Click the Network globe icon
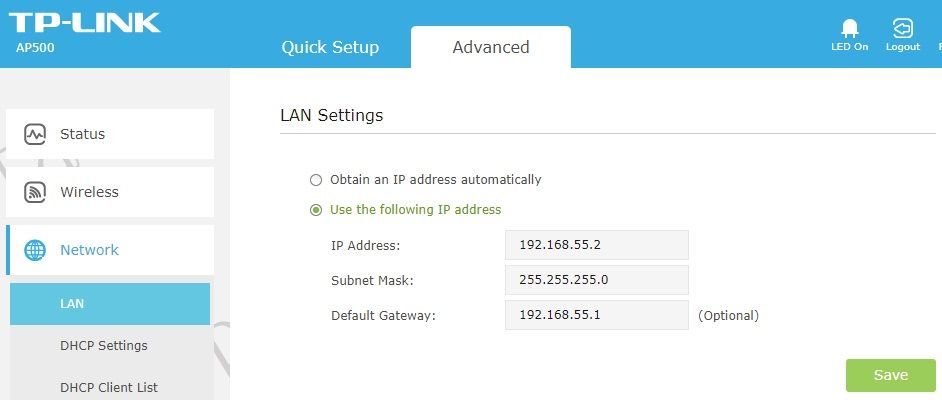 pos(34,250)
